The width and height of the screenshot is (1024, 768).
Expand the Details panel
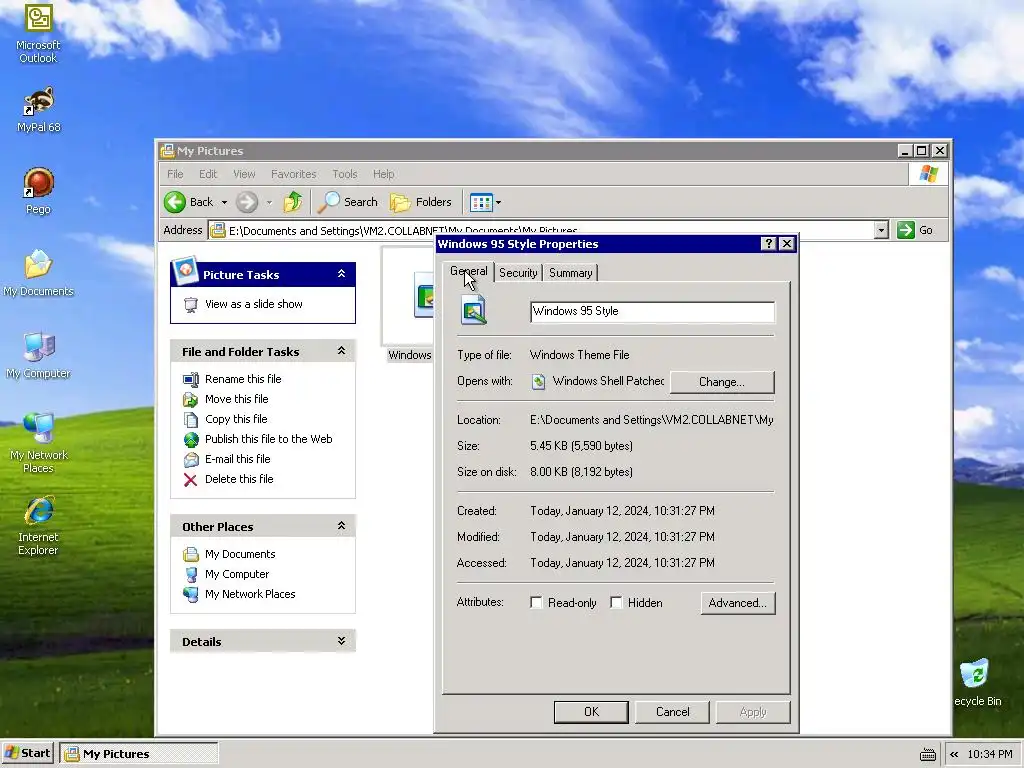pos(341,641)
